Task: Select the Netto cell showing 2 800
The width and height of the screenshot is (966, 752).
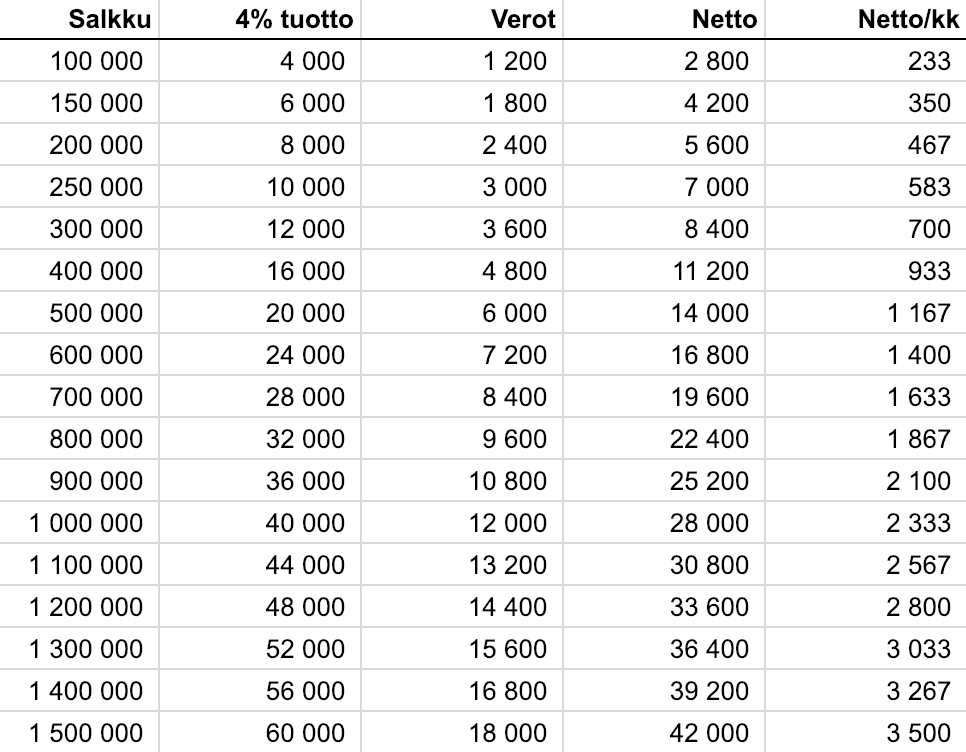Action: tap(715, 62)
